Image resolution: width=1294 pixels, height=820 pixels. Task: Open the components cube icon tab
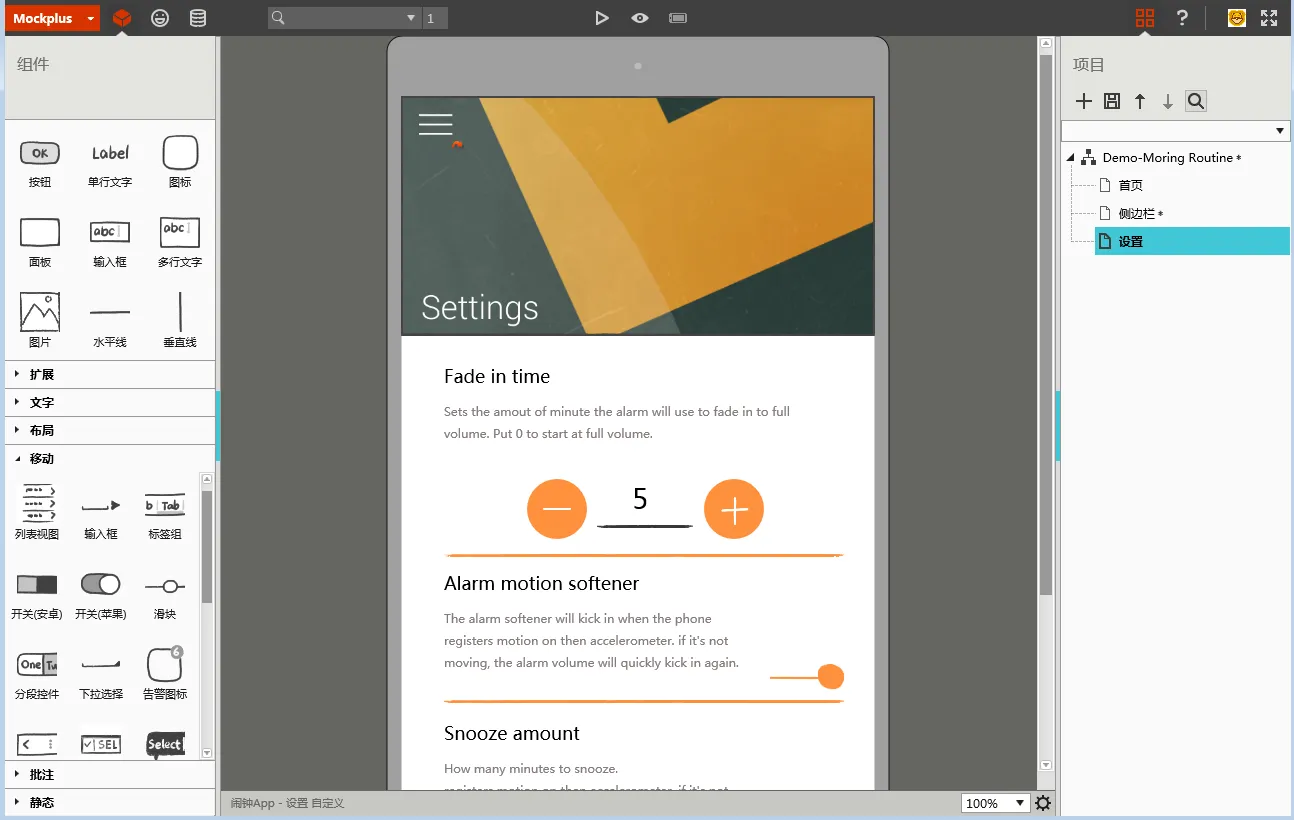tap(122, 18)
